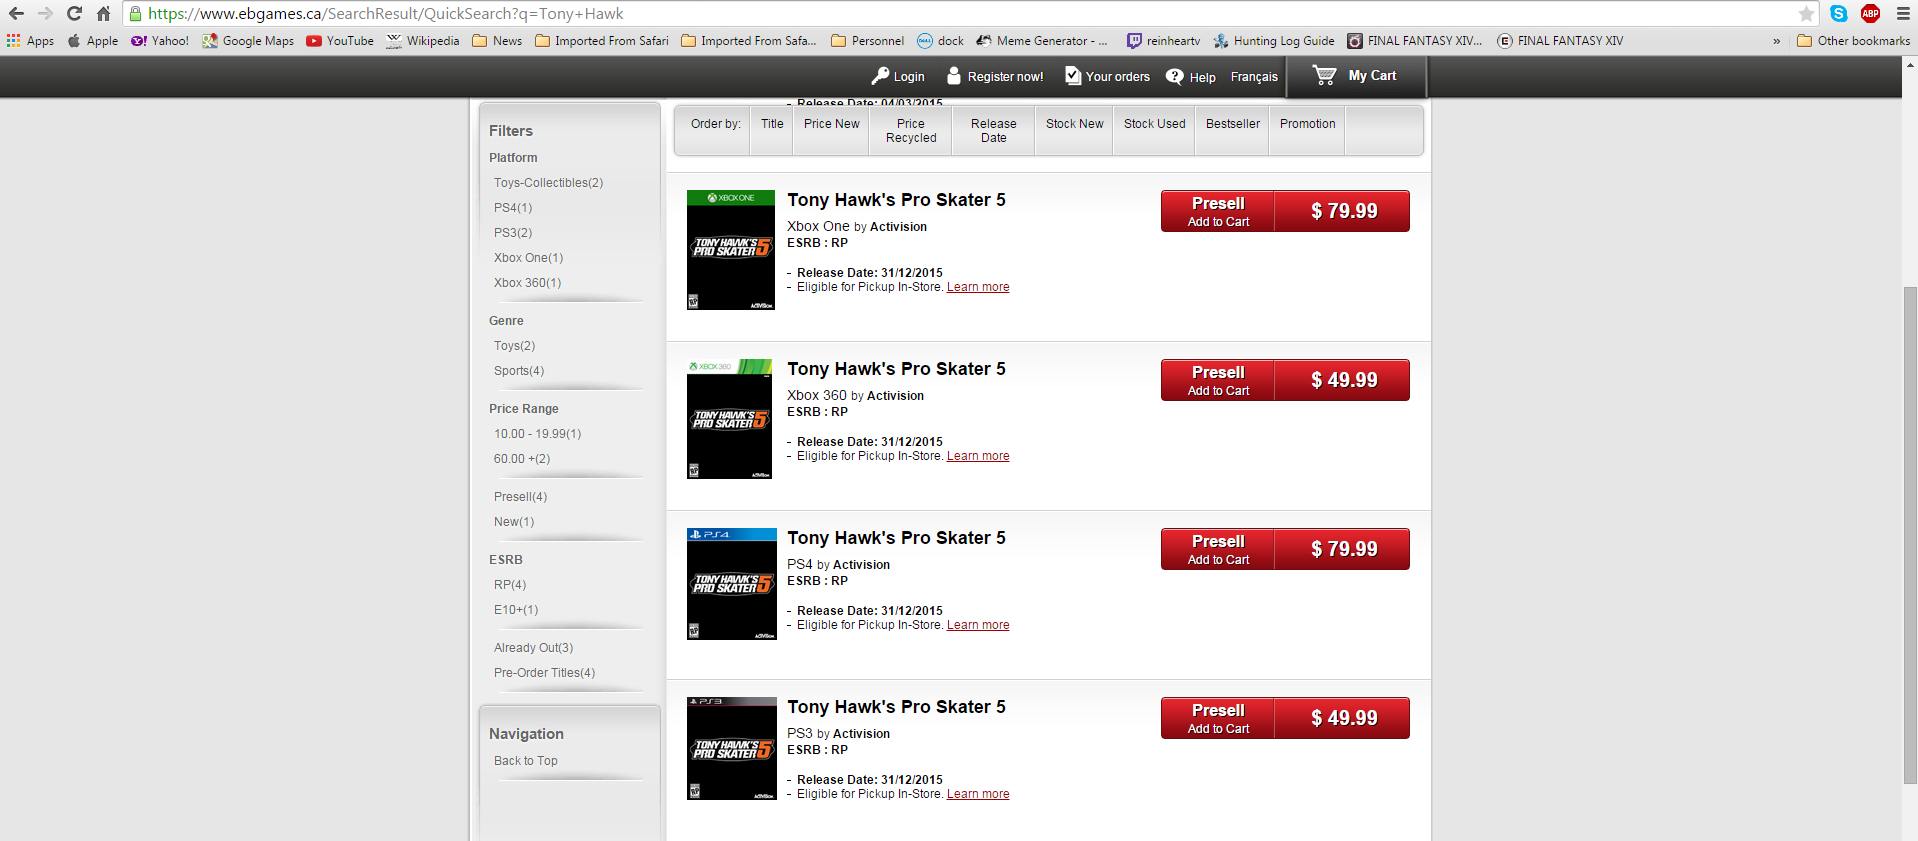Expand the Imported From Safa... folder
This screenshot has height=841, width=1918.
pos(749,41)
